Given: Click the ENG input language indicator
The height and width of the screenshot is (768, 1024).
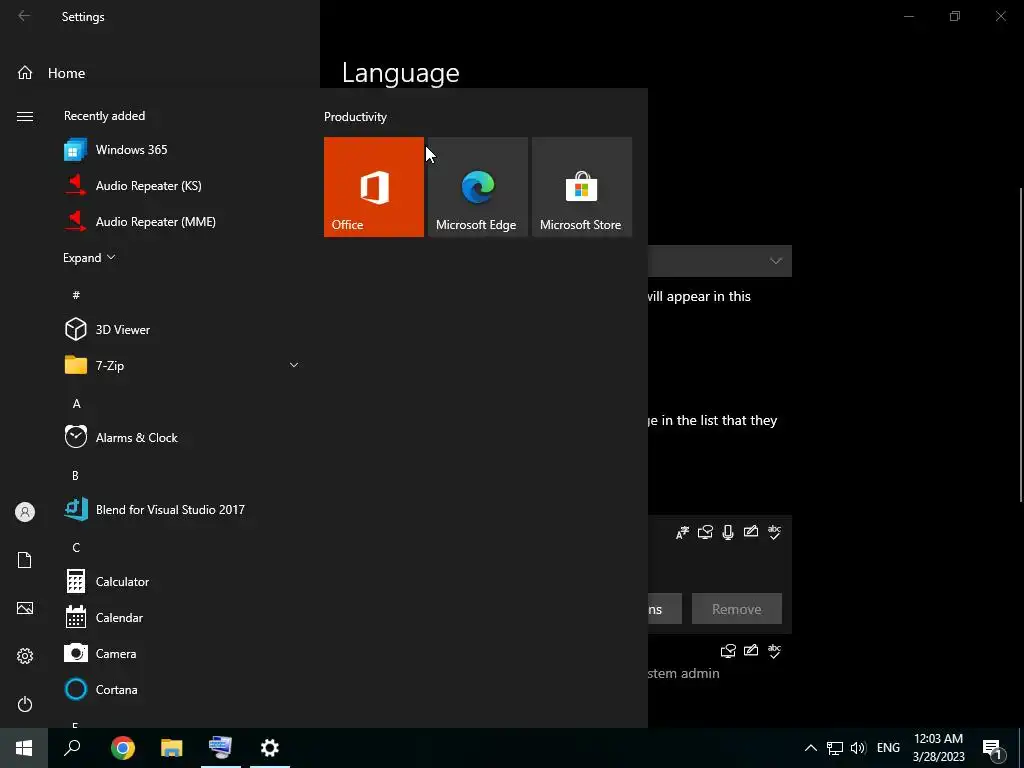Looking at the screenshot, I should click(x=888, y=748).
